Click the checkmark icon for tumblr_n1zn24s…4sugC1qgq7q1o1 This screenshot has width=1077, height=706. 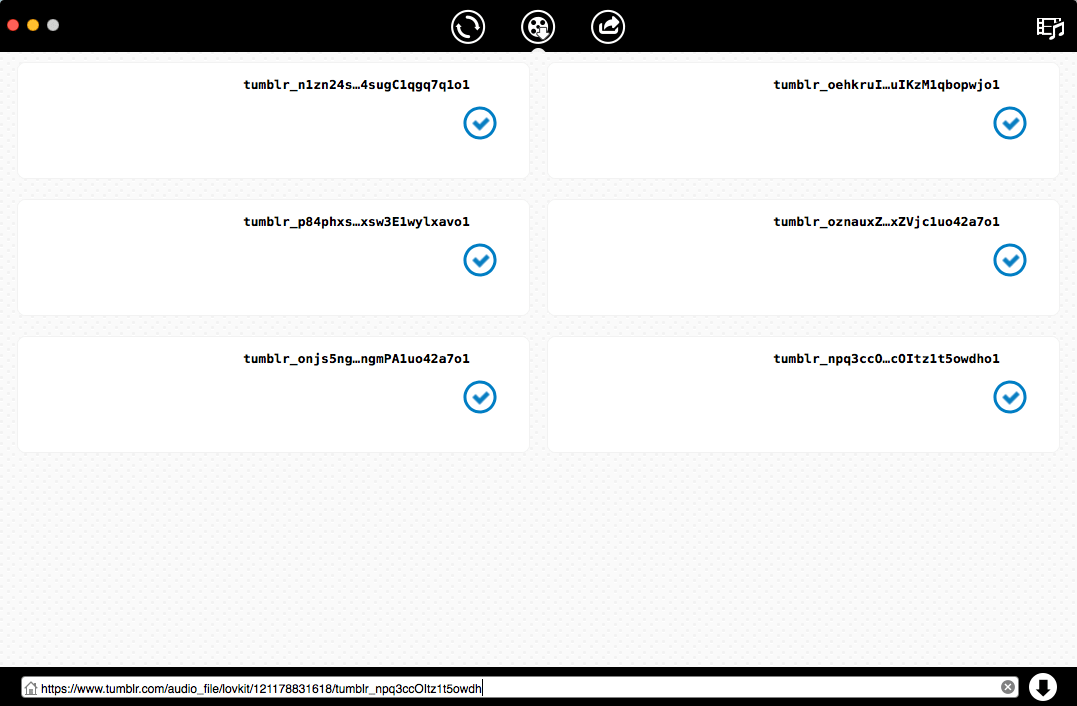pyautogui.click(x=480, y=123)
